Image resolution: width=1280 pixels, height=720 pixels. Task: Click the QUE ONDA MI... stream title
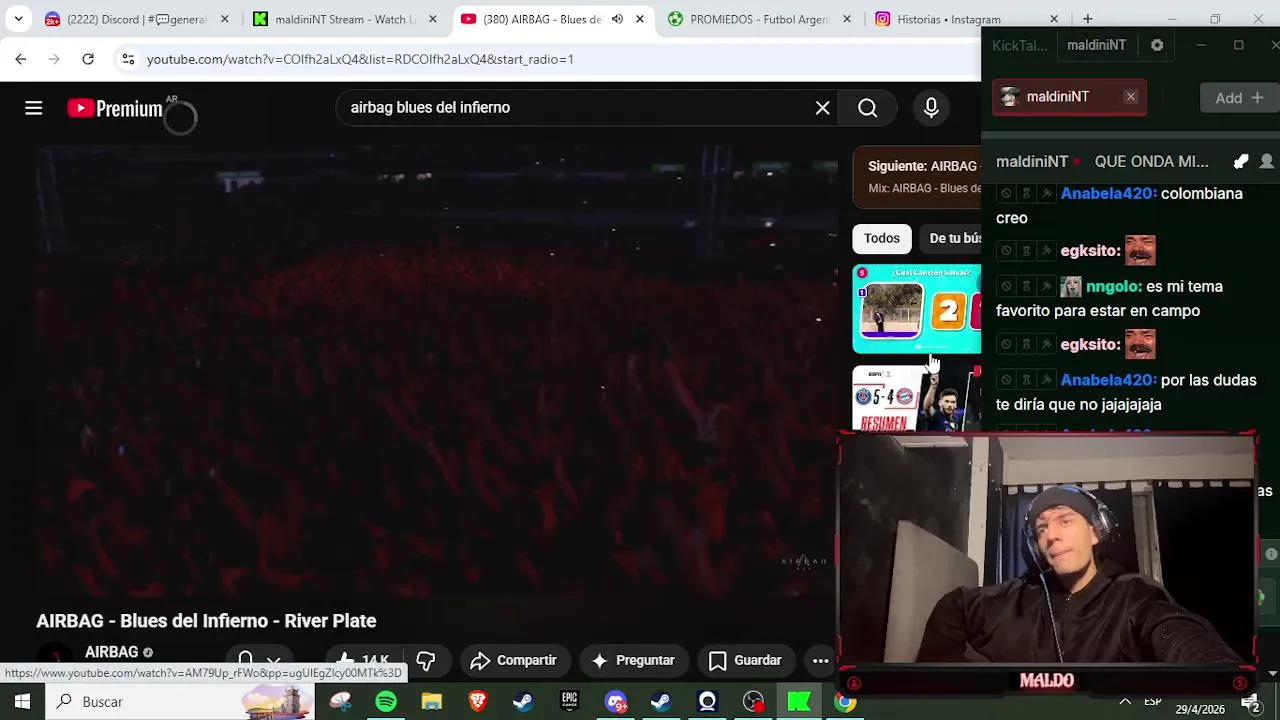click(x=1151, y=162)
